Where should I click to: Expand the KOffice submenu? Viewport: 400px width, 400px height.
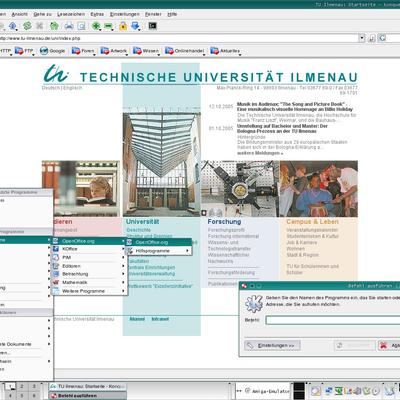tap(89, 249)
